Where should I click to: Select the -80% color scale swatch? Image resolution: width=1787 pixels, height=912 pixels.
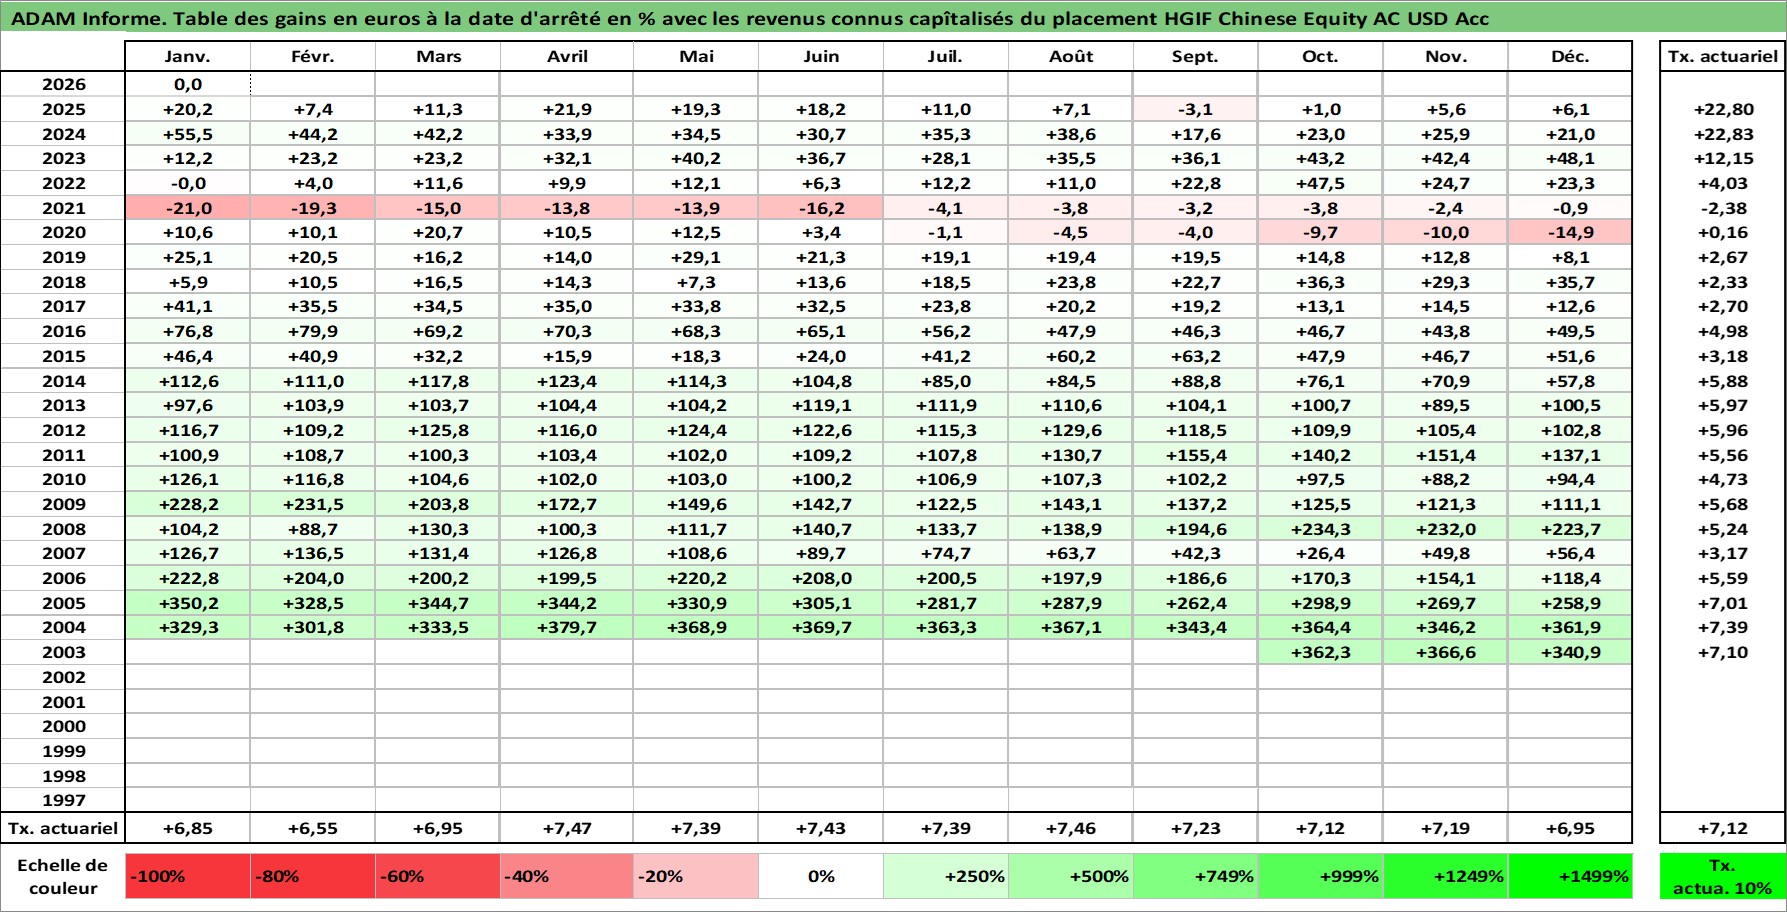click(x=313, y=876)
